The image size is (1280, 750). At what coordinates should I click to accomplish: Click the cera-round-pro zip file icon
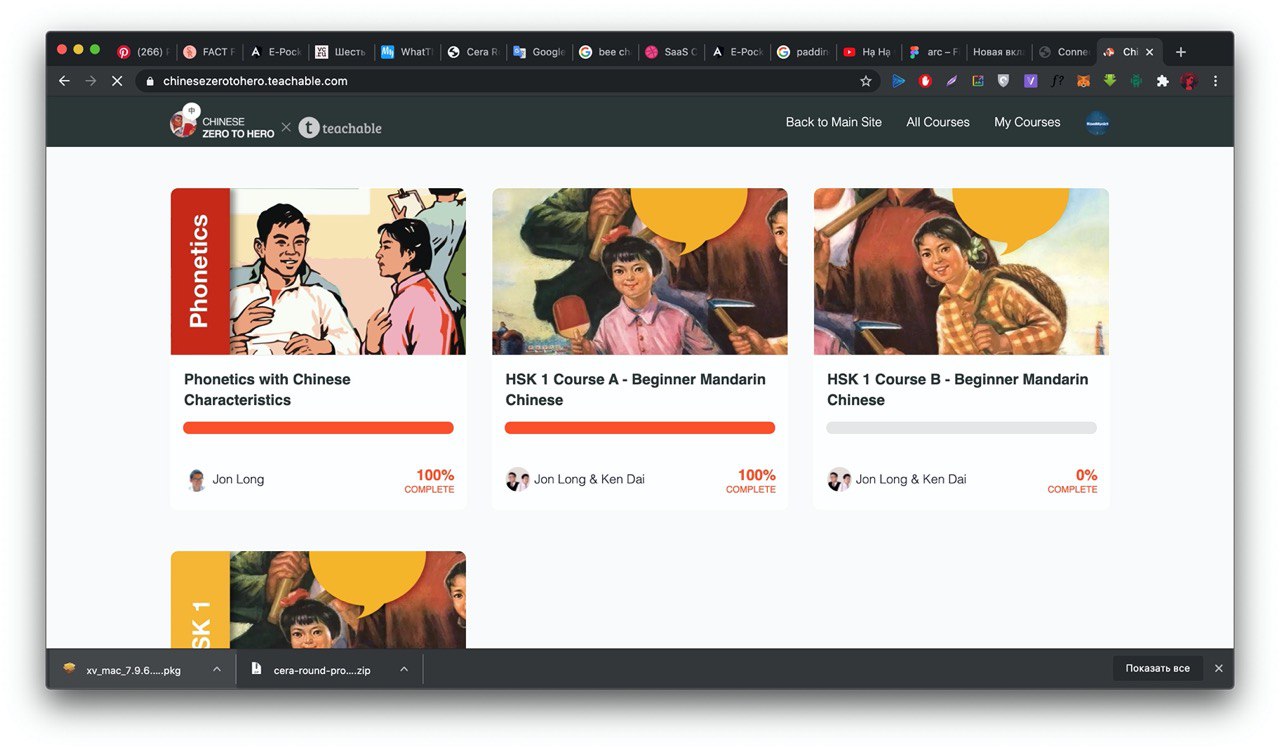(x=256, y=669)
